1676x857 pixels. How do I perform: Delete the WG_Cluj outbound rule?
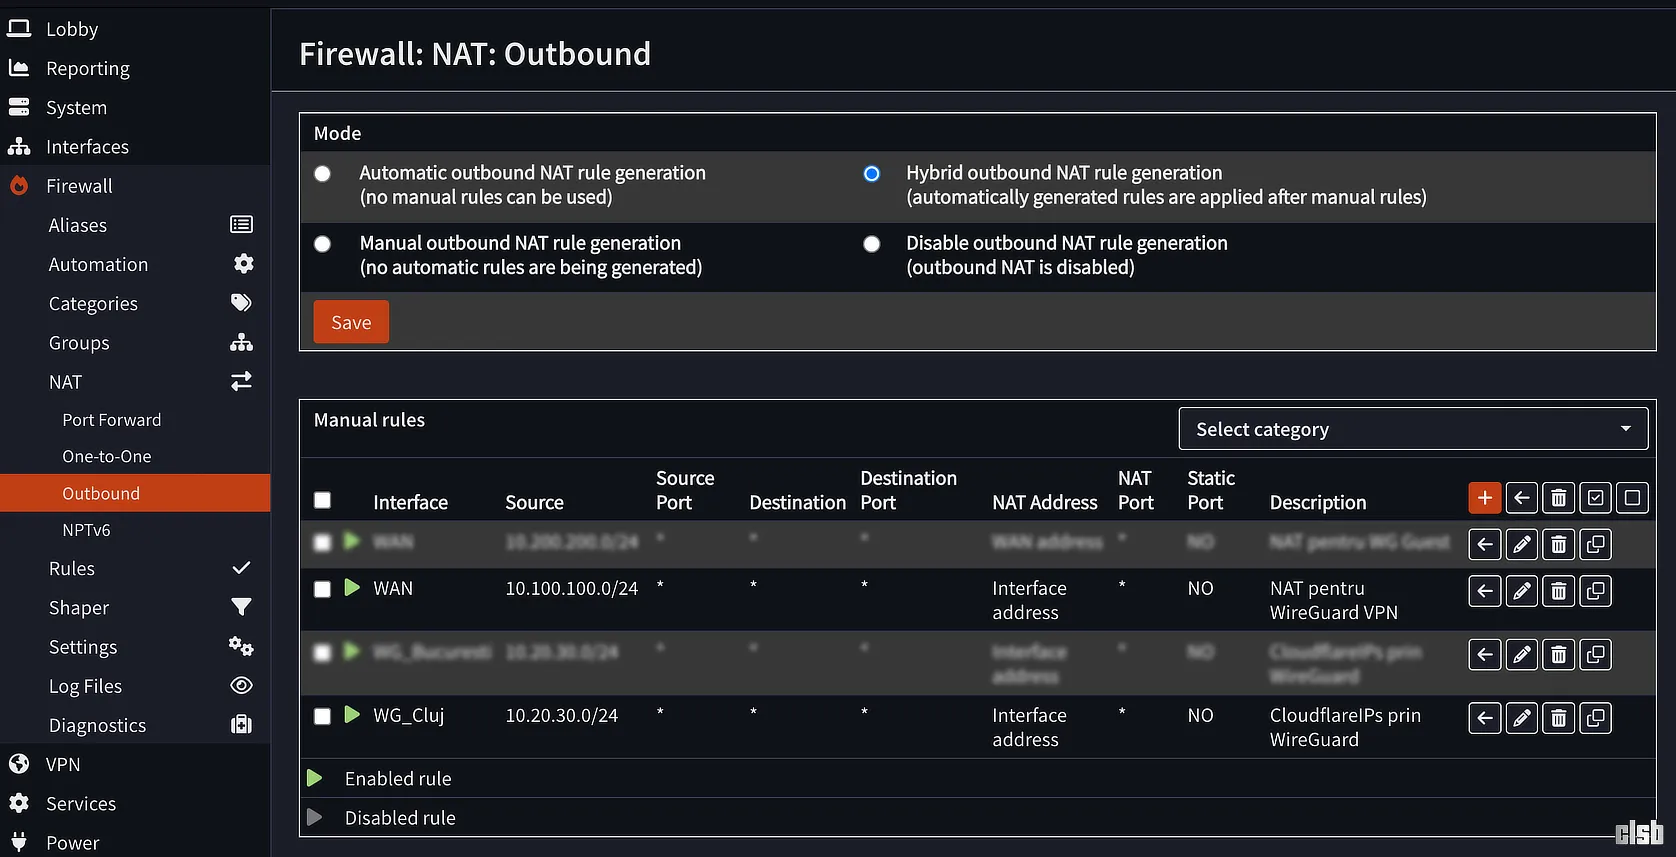pyautogui.click(x=1558, y=718)
